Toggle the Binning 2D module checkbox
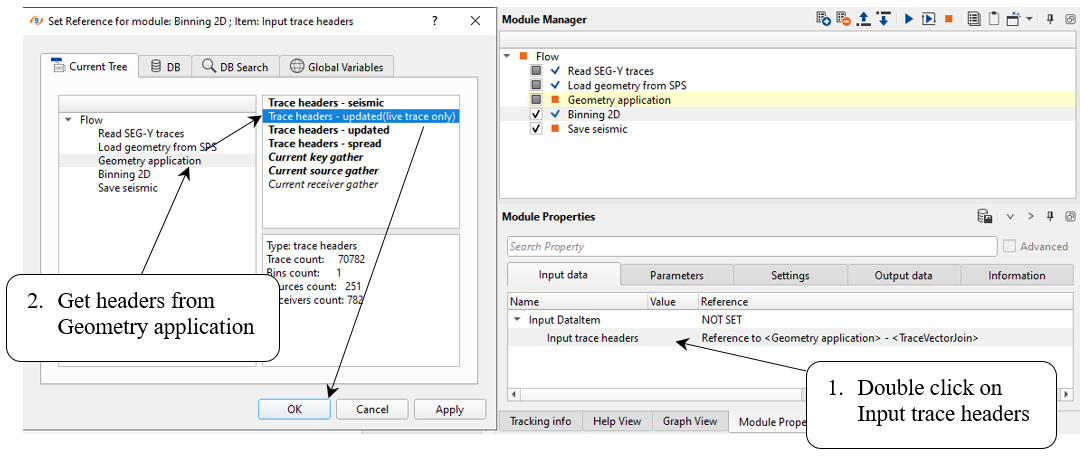Image resolution: width=1090 pixels, height=458 pixels. (537, 115)
